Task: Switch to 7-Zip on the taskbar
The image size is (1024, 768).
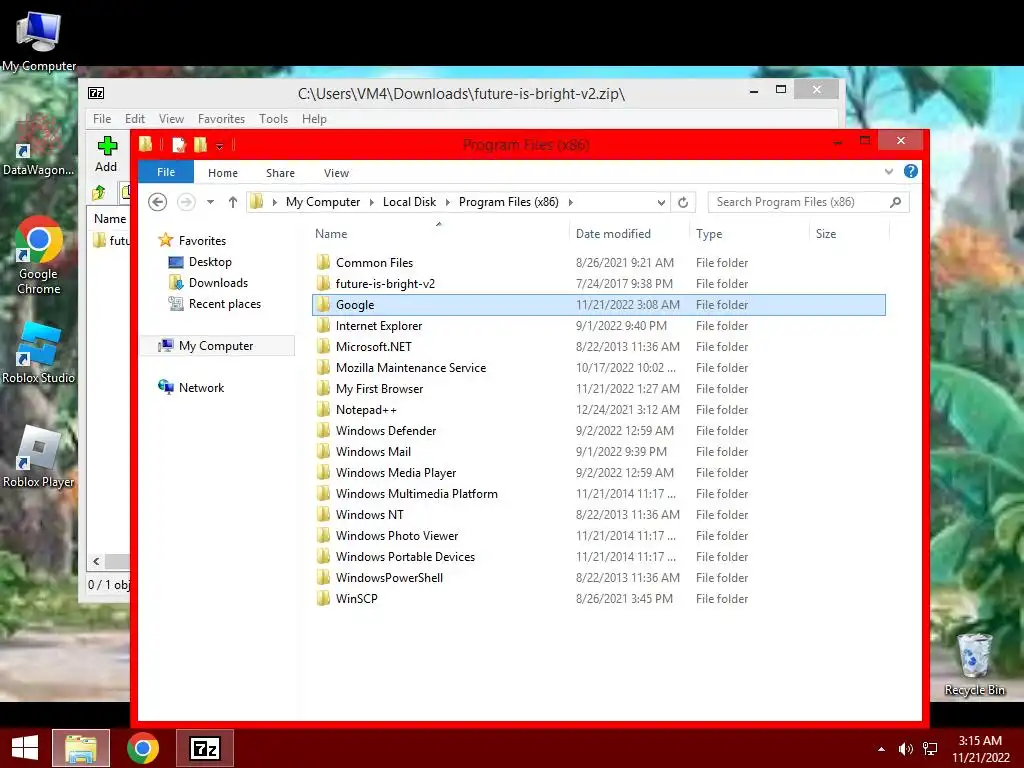Action: pos(205,748)
